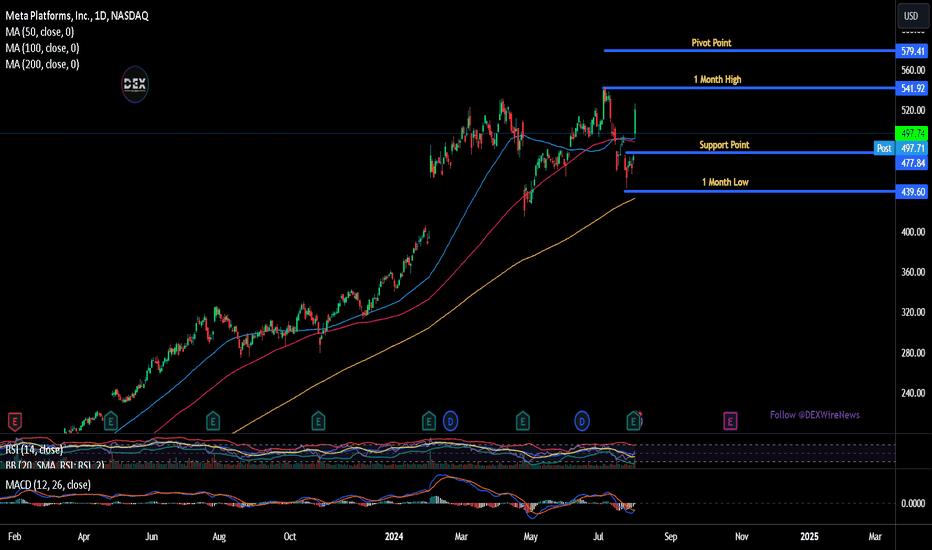Click the 320.00 price axis value
Screen dimensions: 932x550
click(x=913, y=312)
